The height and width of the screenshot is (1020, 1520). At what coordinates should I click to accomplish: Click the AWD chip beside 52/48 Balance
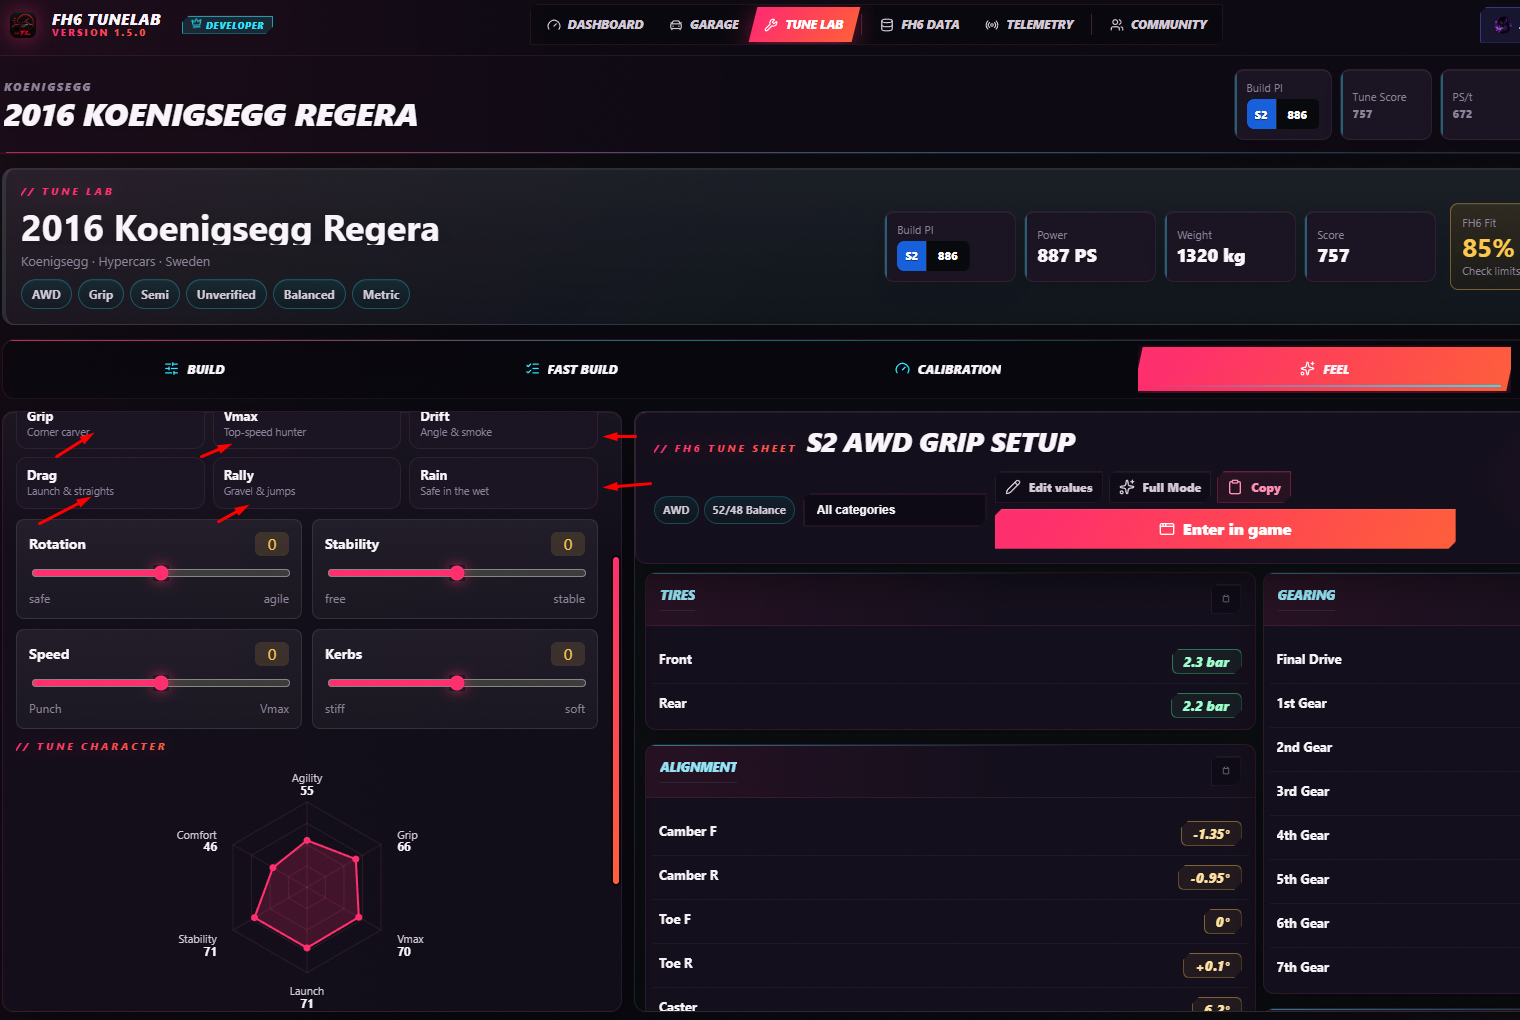(676, 510)
